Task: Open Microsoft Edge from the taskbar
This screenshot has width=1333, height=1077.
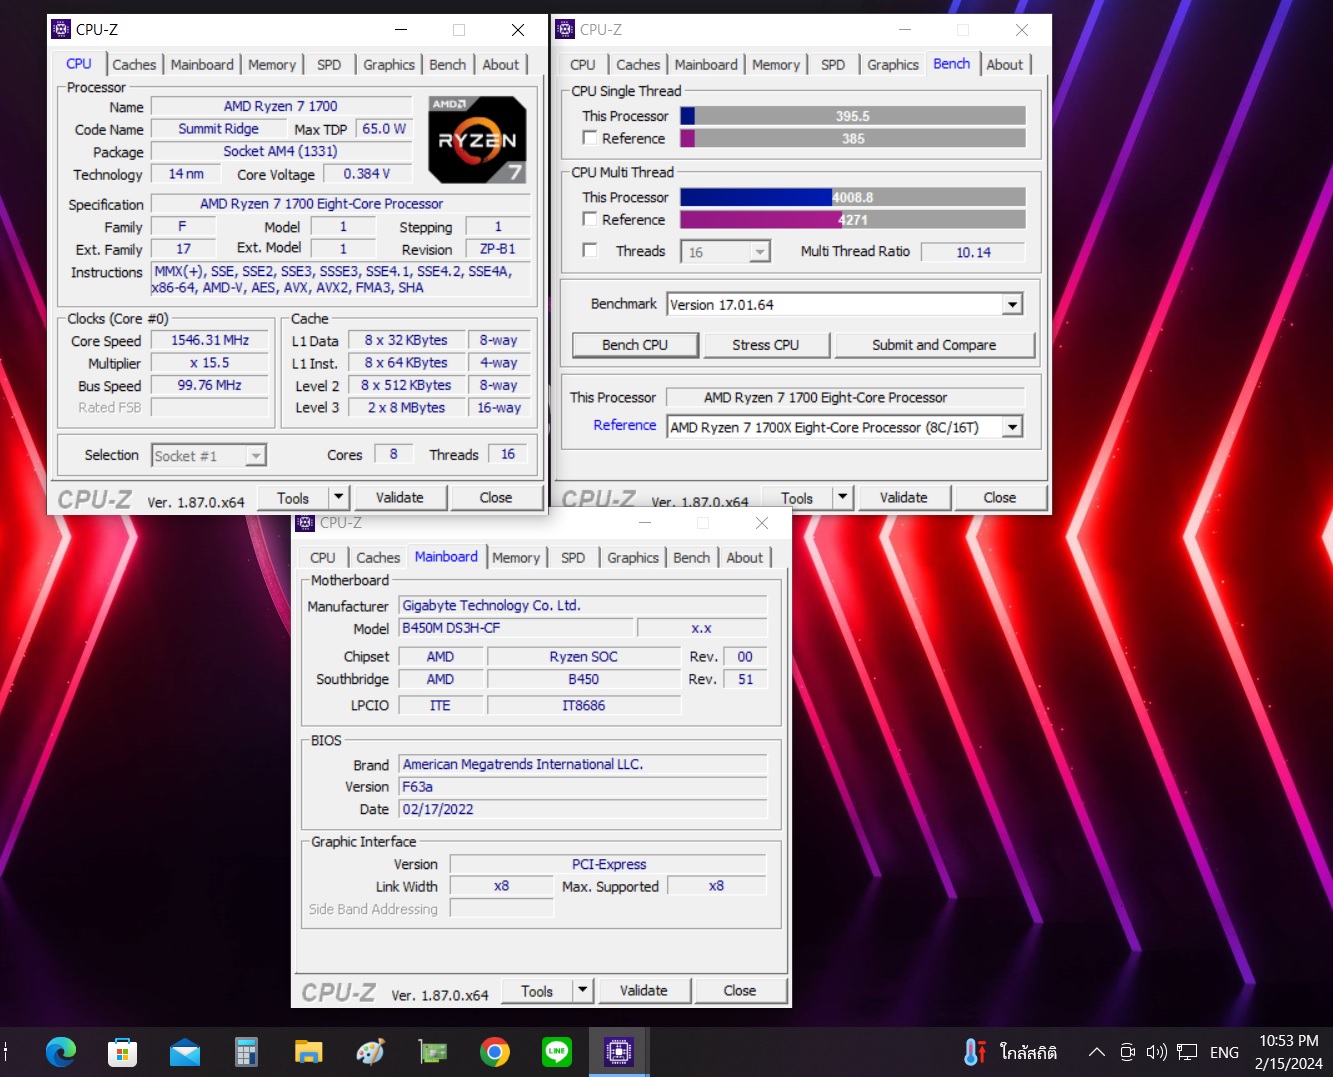Action: [x=61, y=1051]
